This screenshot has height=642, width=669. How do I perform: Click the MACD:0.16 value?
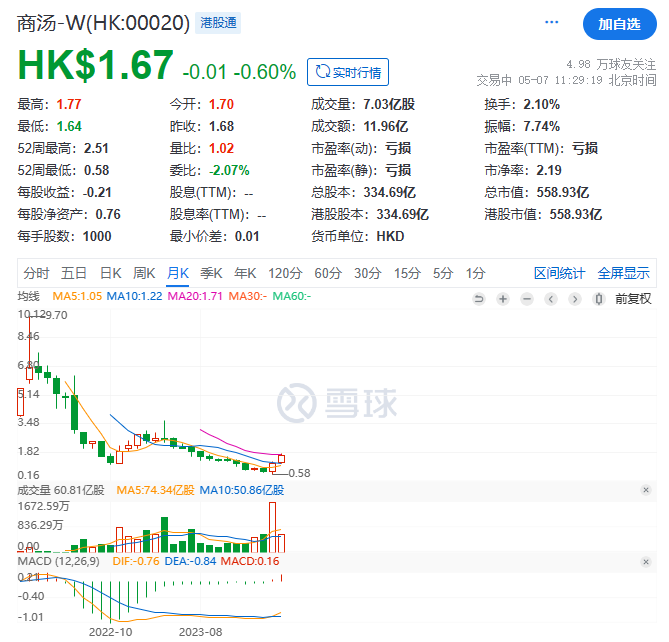pyautogui.click(x=250, y=561)
